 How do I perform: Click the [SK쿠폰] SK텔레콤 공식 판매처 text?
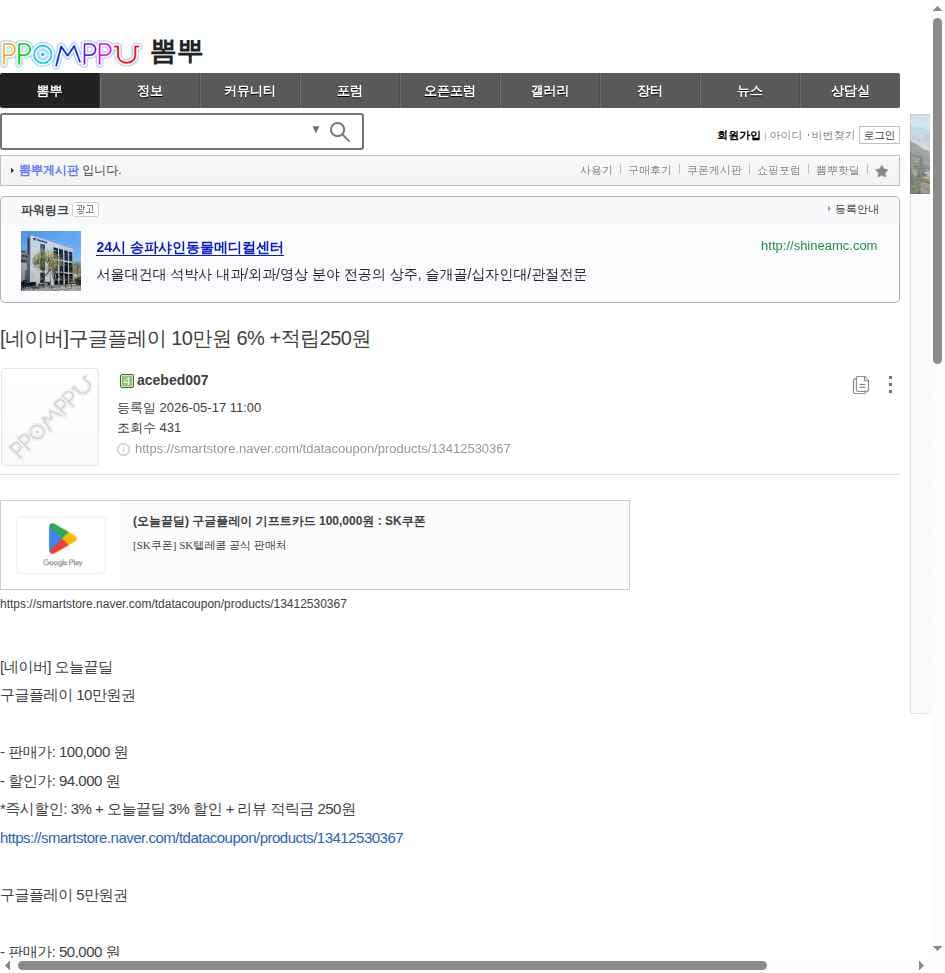point(209,545)
